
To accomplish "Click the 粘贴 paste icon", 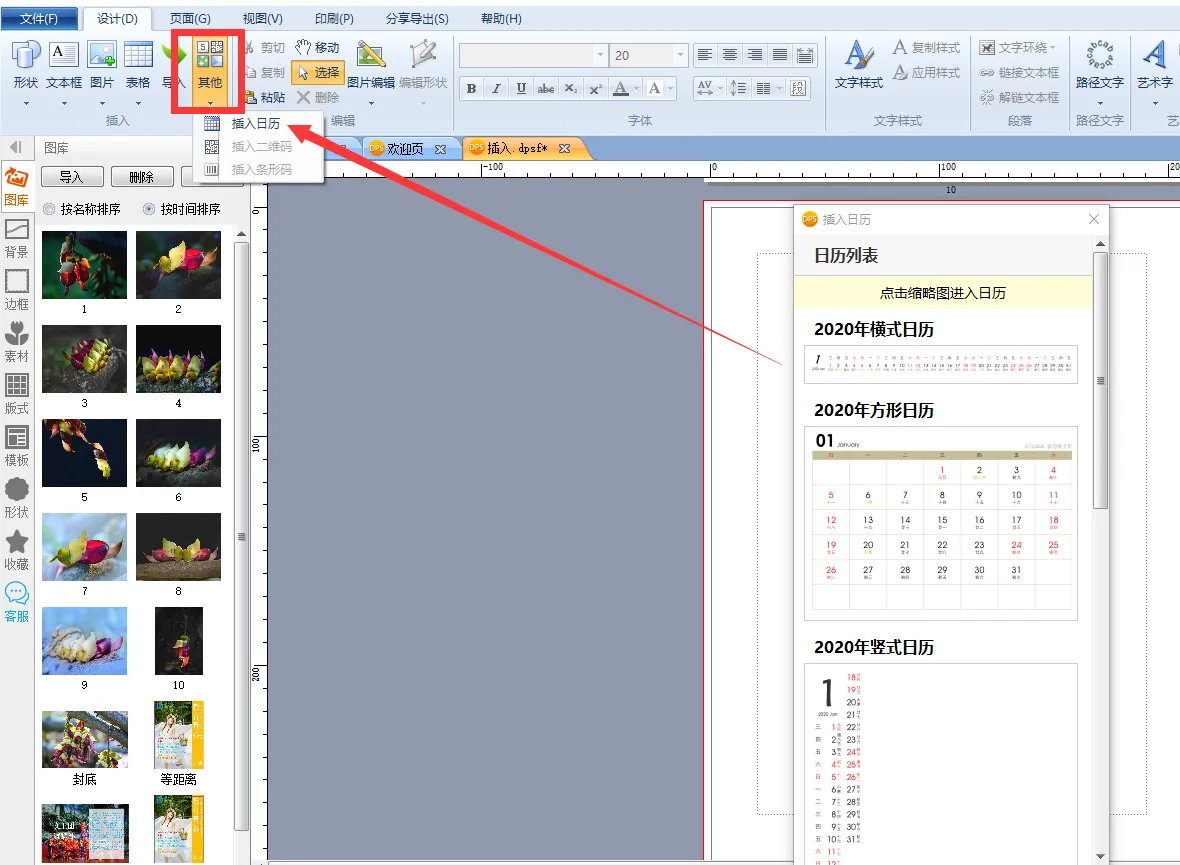I will [265, 97].
